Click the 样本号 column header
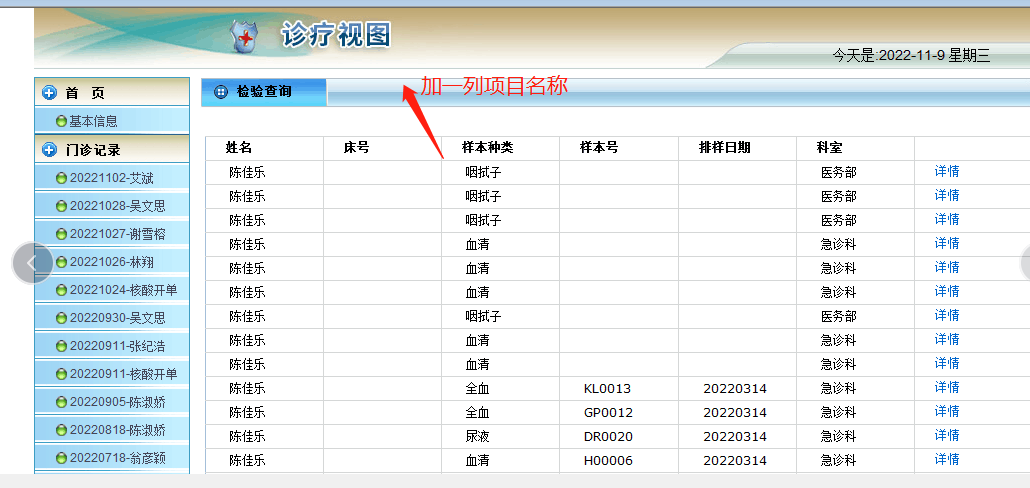 pyautogui.click(x=599, y=148)
